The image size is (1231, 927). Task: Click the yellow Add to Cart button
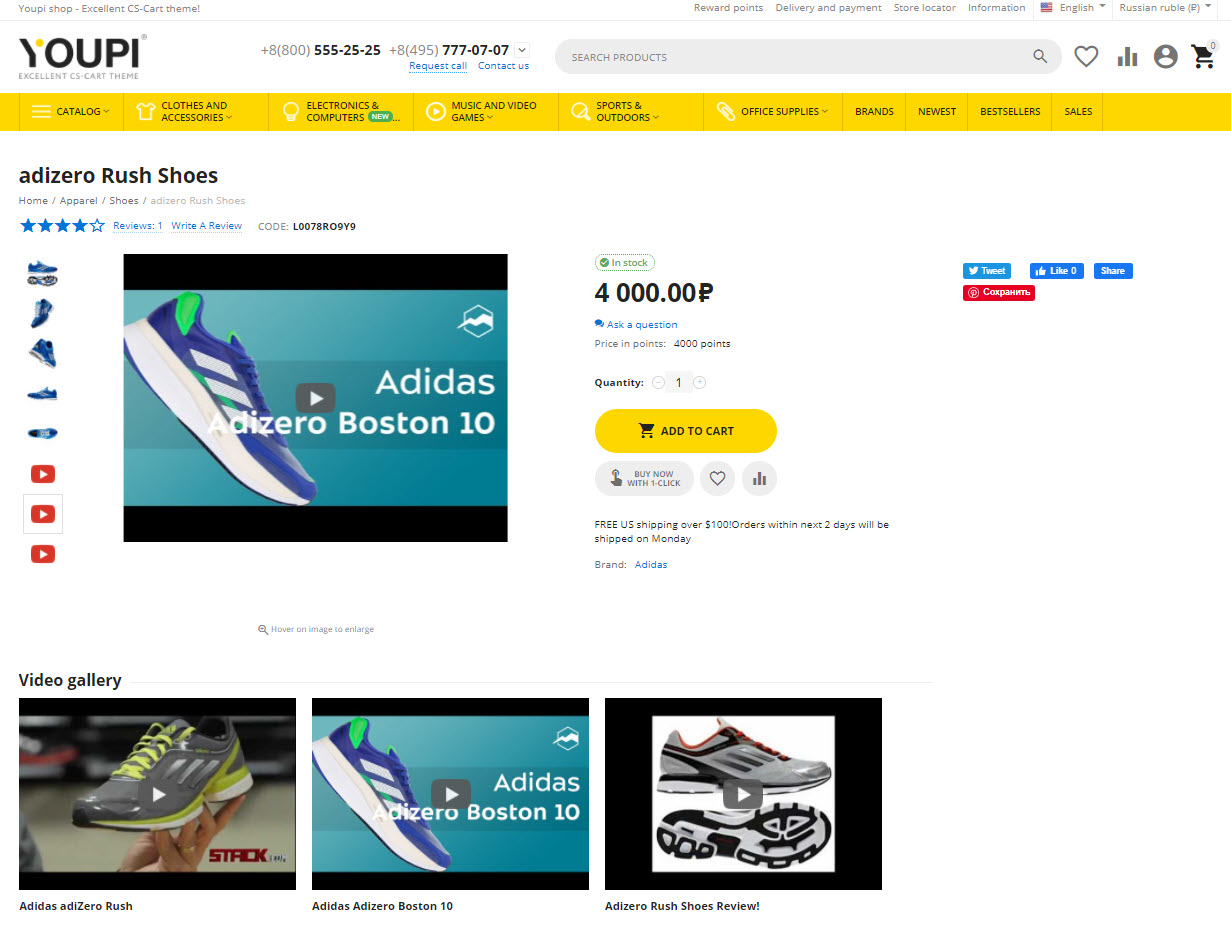(685, 430)
